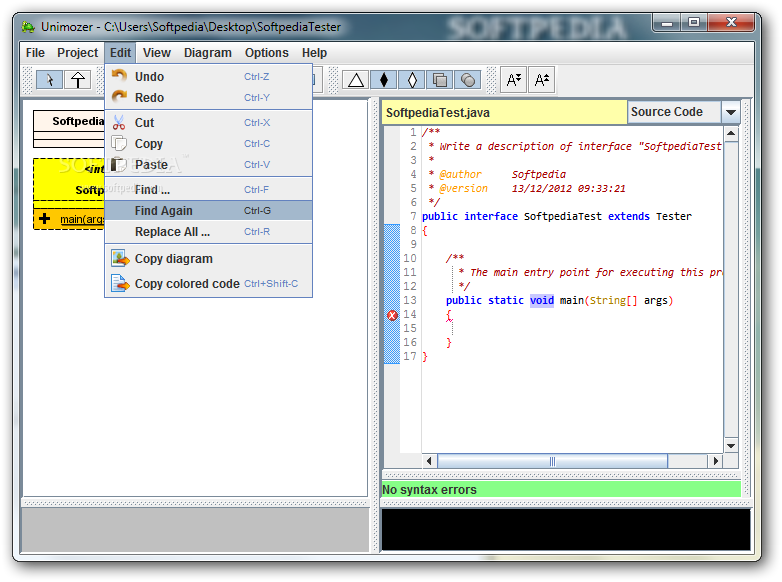The height and width of the screenshot is (582, 782).
Task: Click the Source Code combo box label
Action: (x=674, y=112)
